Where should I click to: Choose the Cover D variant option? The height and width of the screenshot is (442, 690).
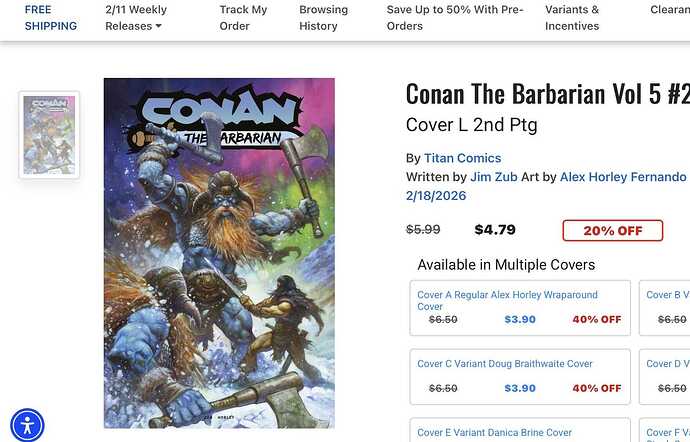pos(664,376)
